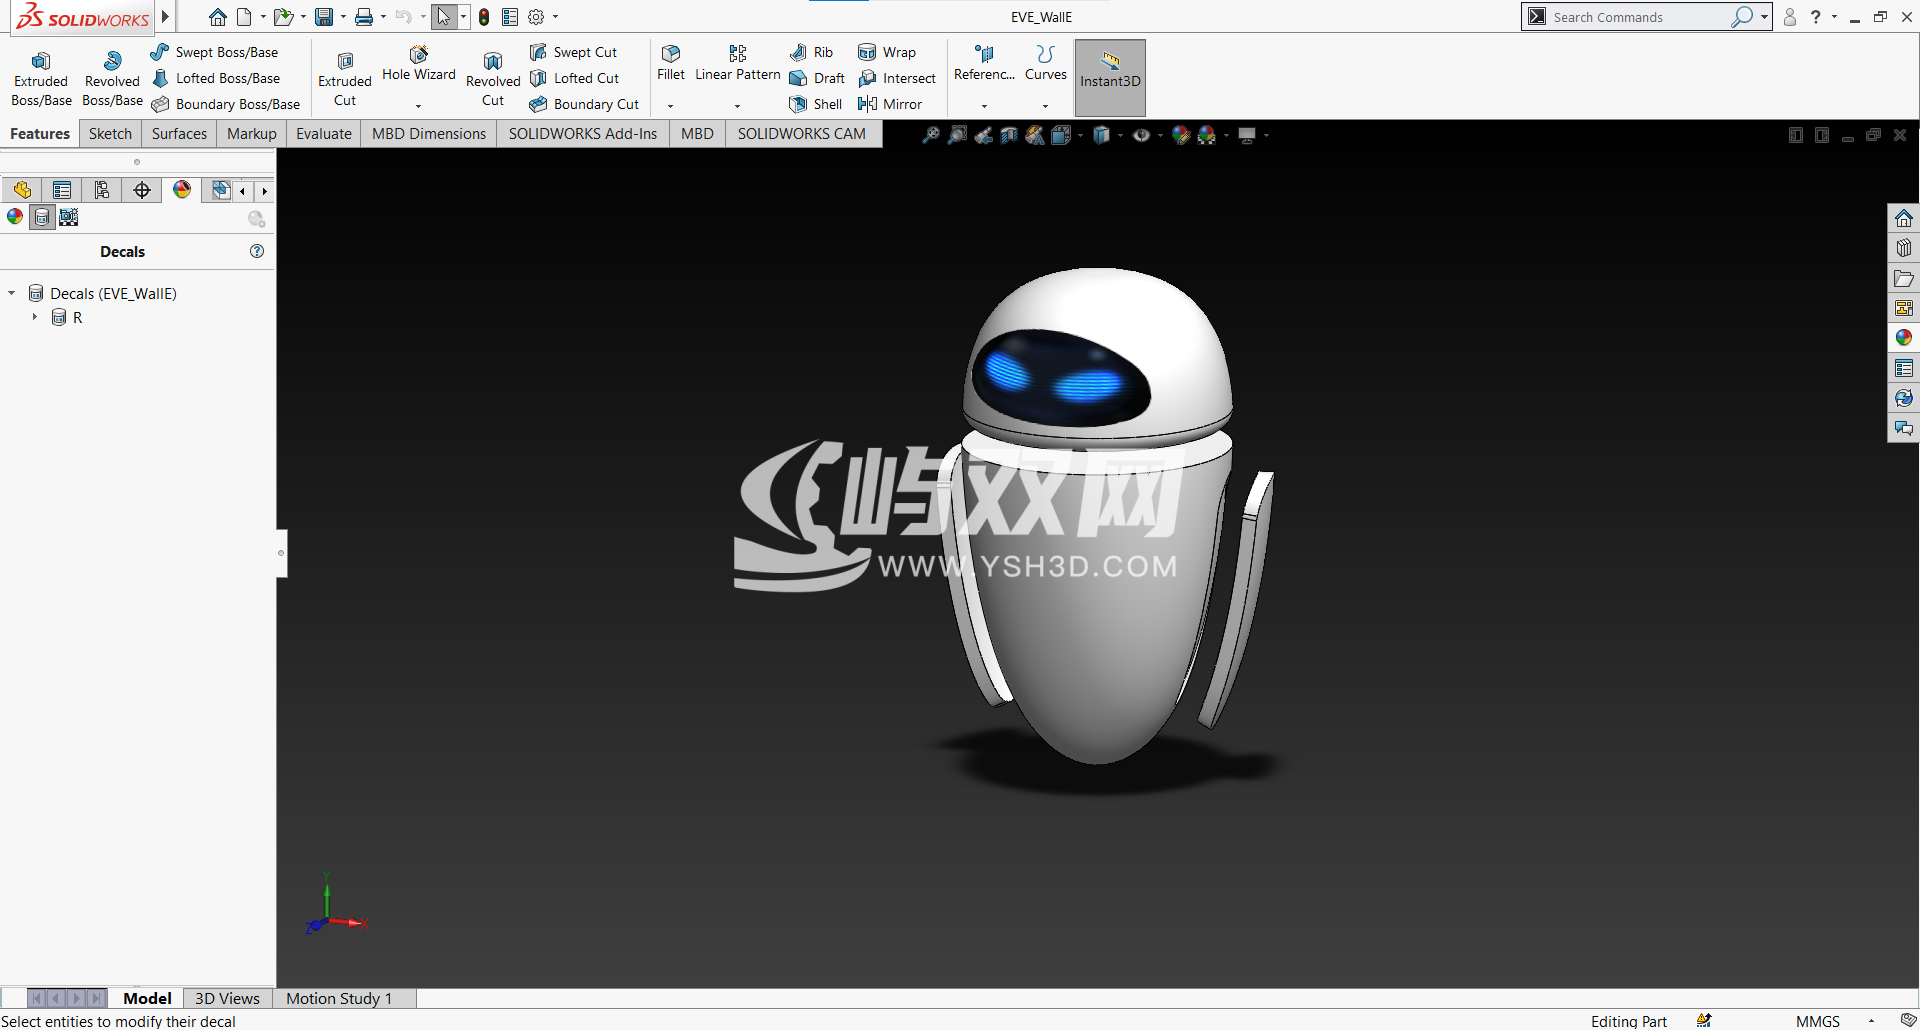Open the Design Library in the right sidebar

pos(1903,248)
